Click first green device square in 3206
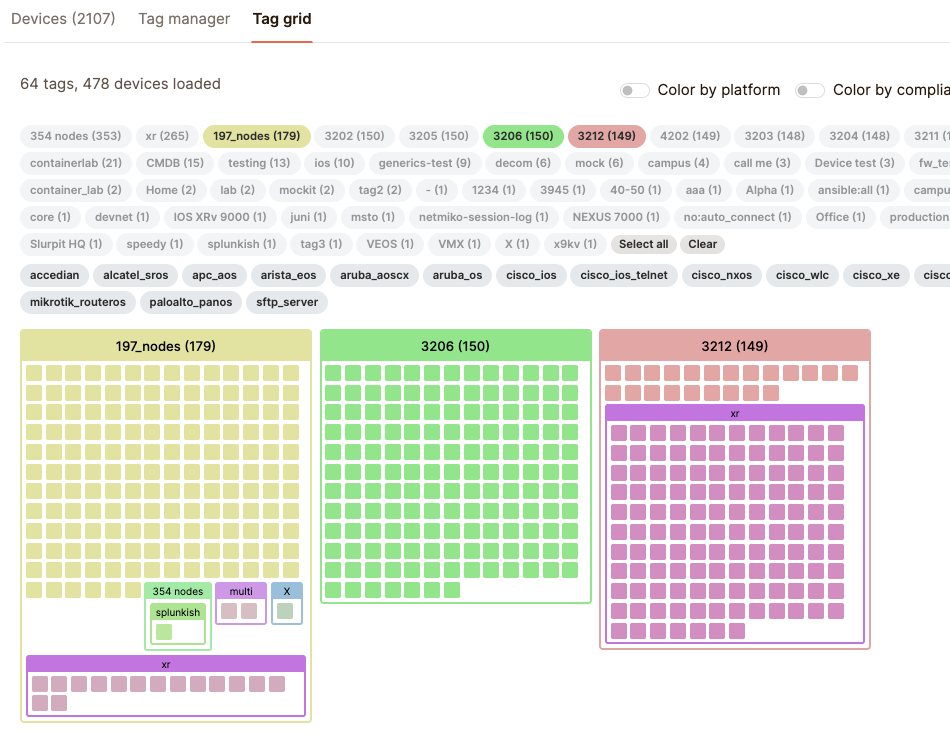 pos(333,373)
